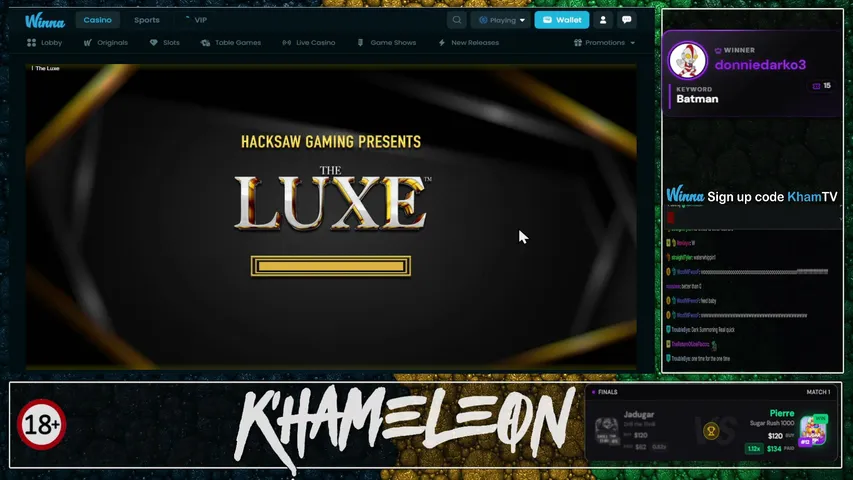853x480 pixels.
Task: Click the Lobby grid icon
Action: (x=32, y=42)
